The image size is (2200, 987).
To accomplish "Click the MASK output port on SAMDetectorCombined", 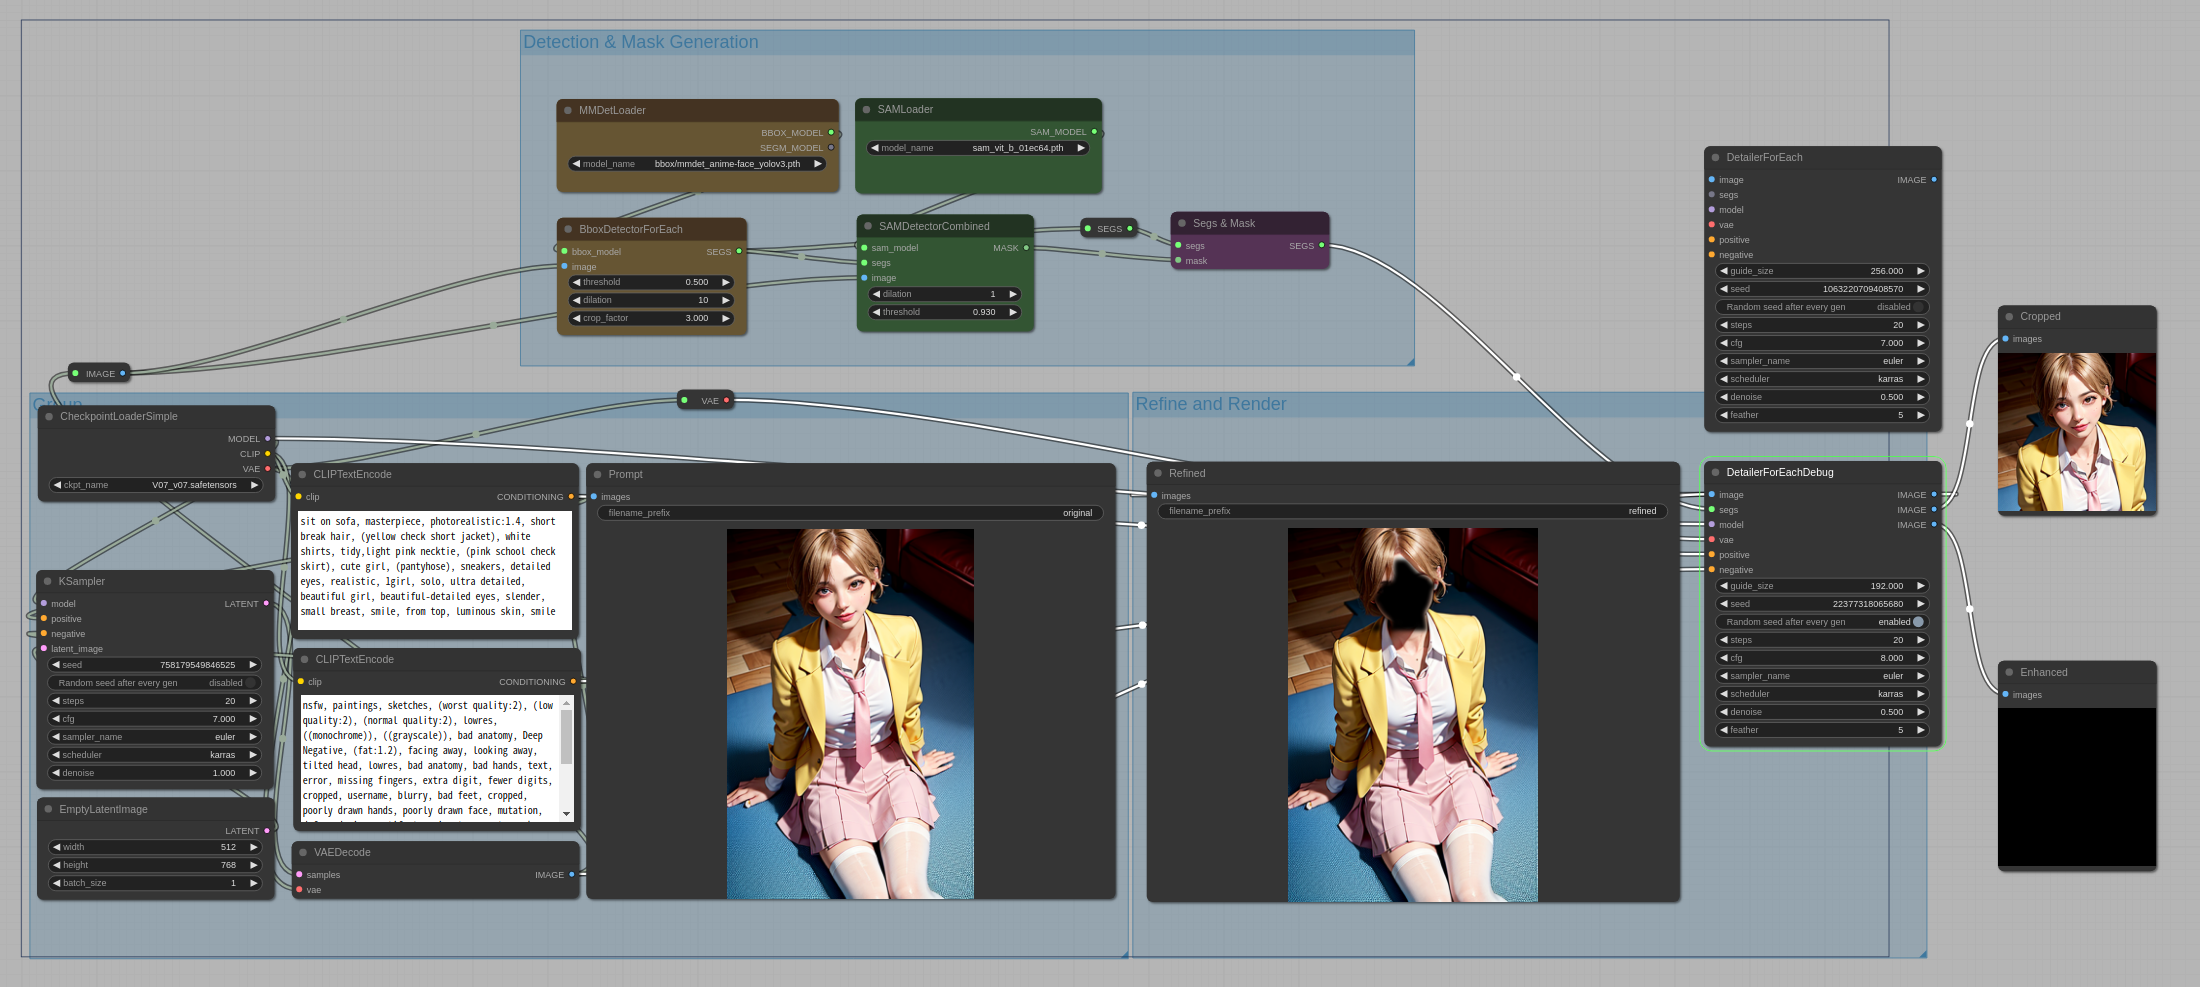I will click(1026, 248).
